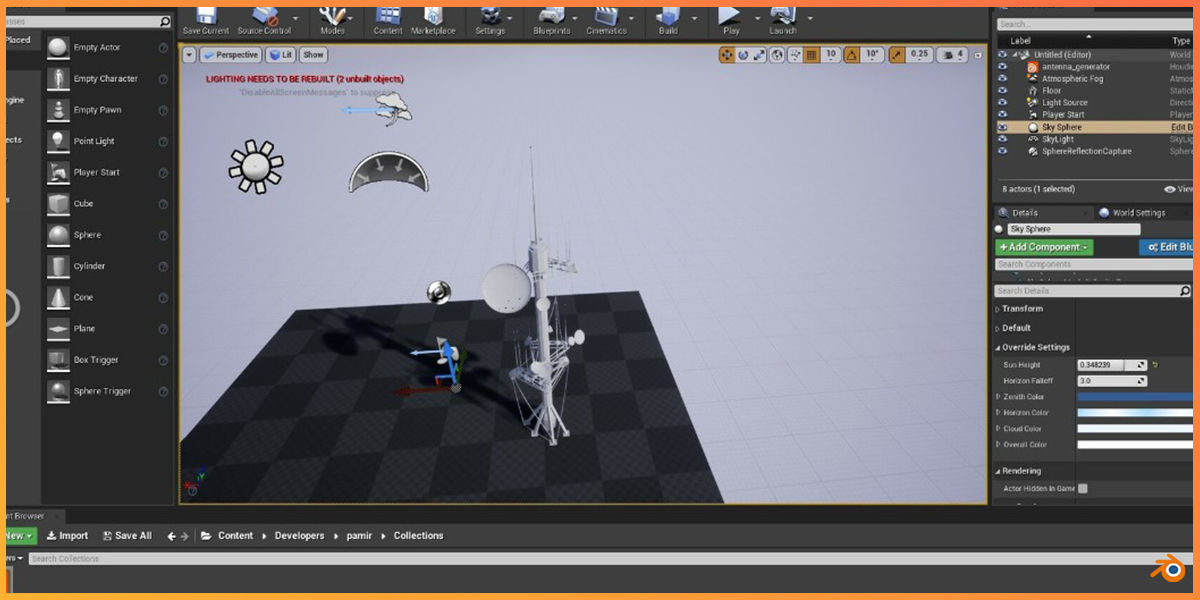Hide the Atmospheric Fog actor with its eye toggle
Image resolution: width=1200 pixels, height=600 pixels.
[1002, 78]
